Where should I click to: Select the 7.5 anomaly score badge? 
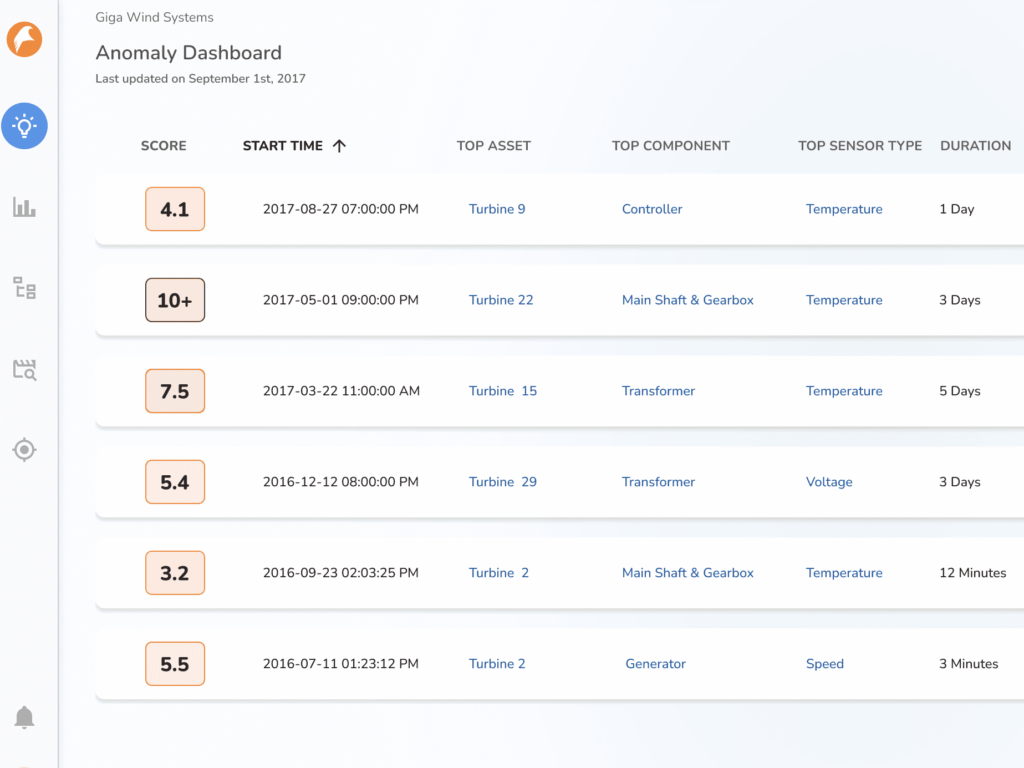pos(175,391)
